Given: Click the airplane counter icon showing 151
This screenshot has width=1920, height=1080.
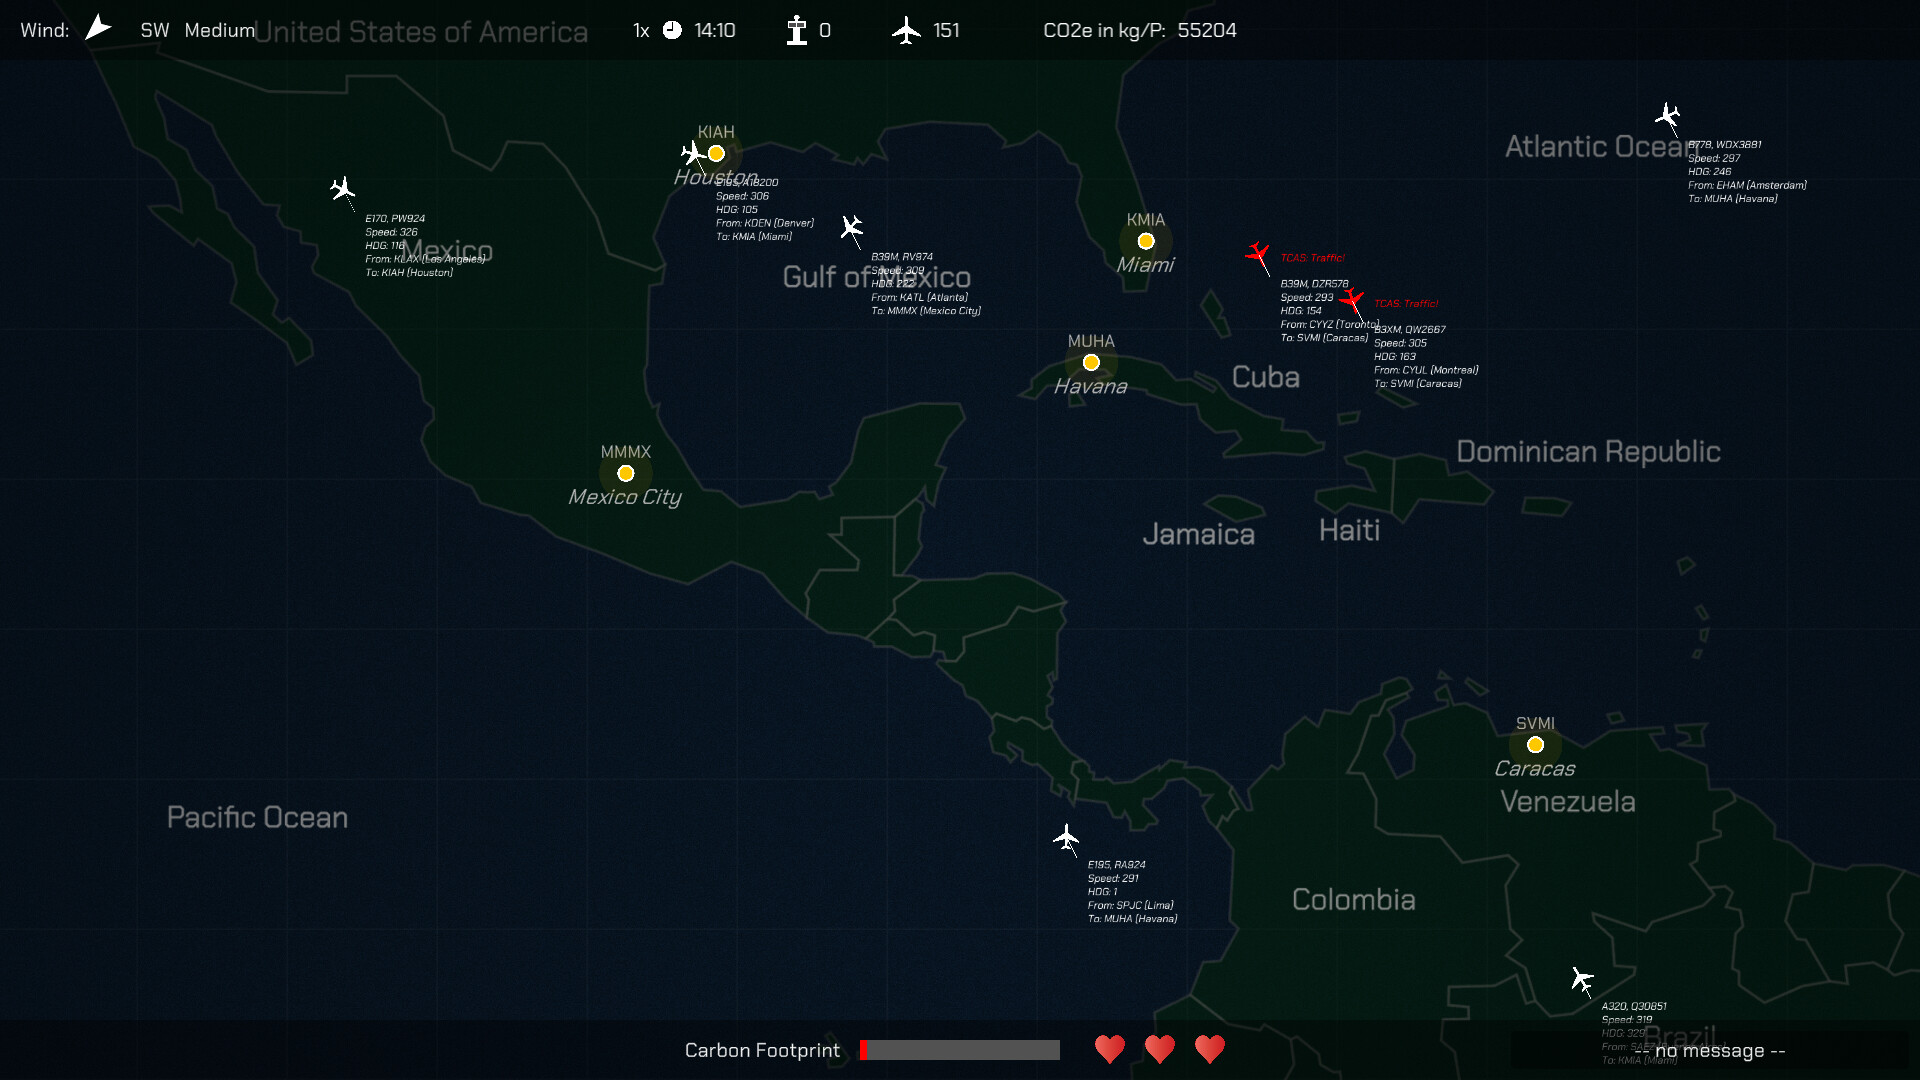Looking at the screenshot, I should tap(908, 30).
